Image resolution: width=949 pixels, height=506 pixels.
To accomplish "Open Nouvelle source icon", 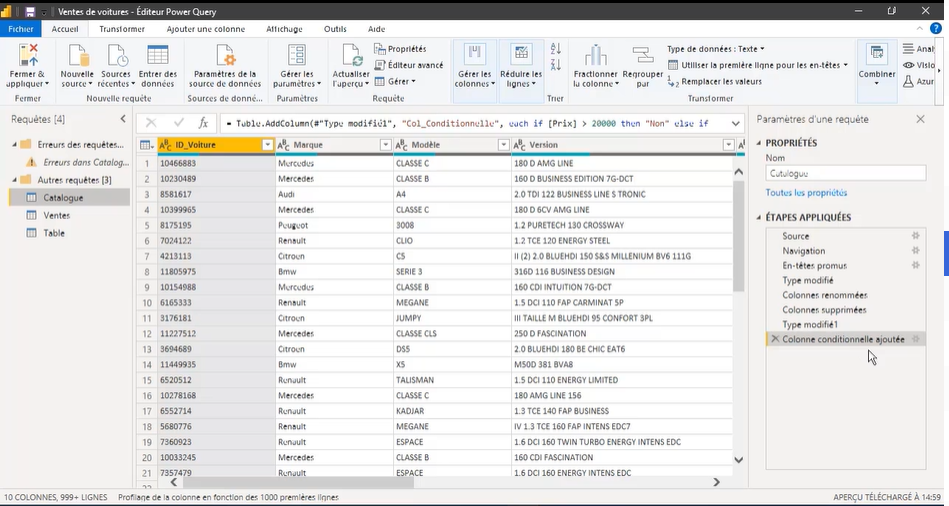I will point(77,55).
